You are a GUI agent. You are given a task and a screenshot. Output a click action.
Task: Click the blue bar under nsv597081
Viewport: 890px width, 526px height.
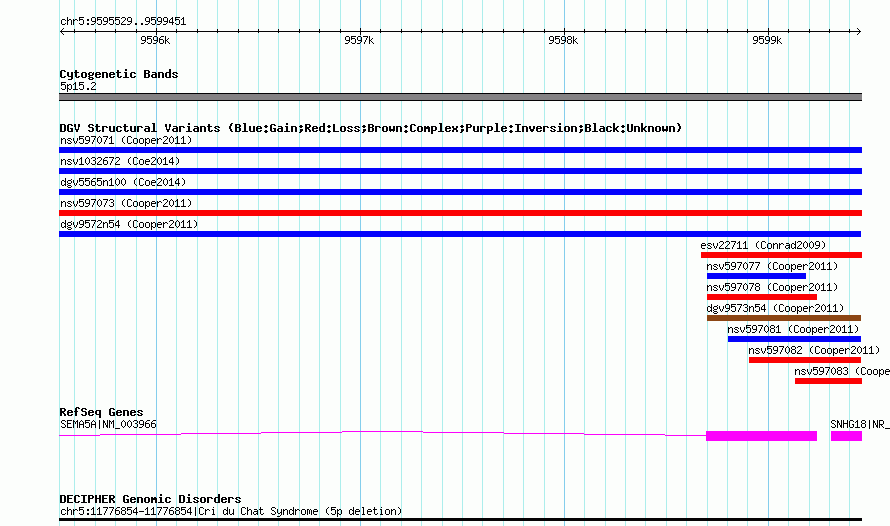[x=794, y=339]
